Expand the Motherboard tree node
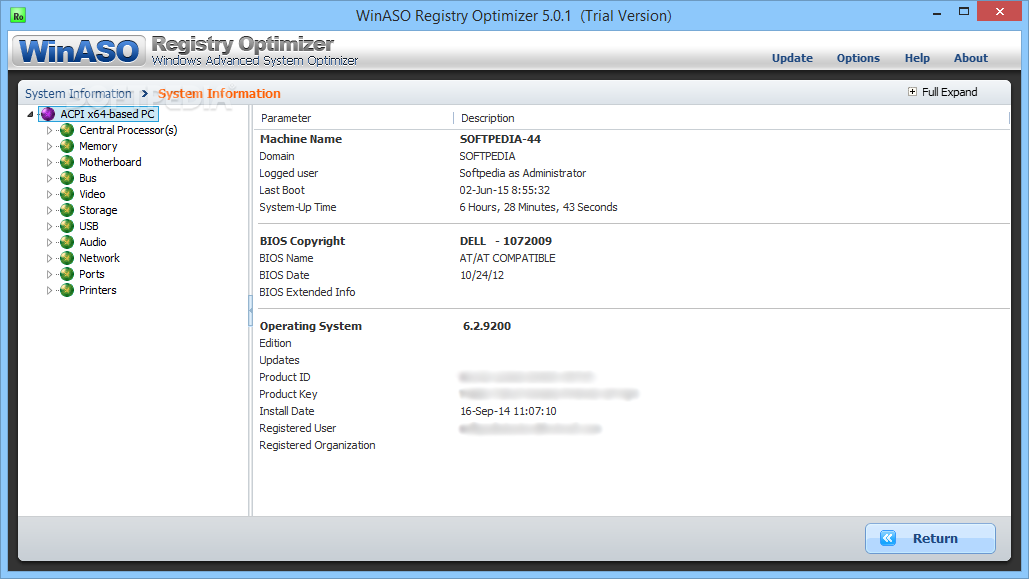The width and height of the screenshot is (1029, 579). [x=49, y=162]
